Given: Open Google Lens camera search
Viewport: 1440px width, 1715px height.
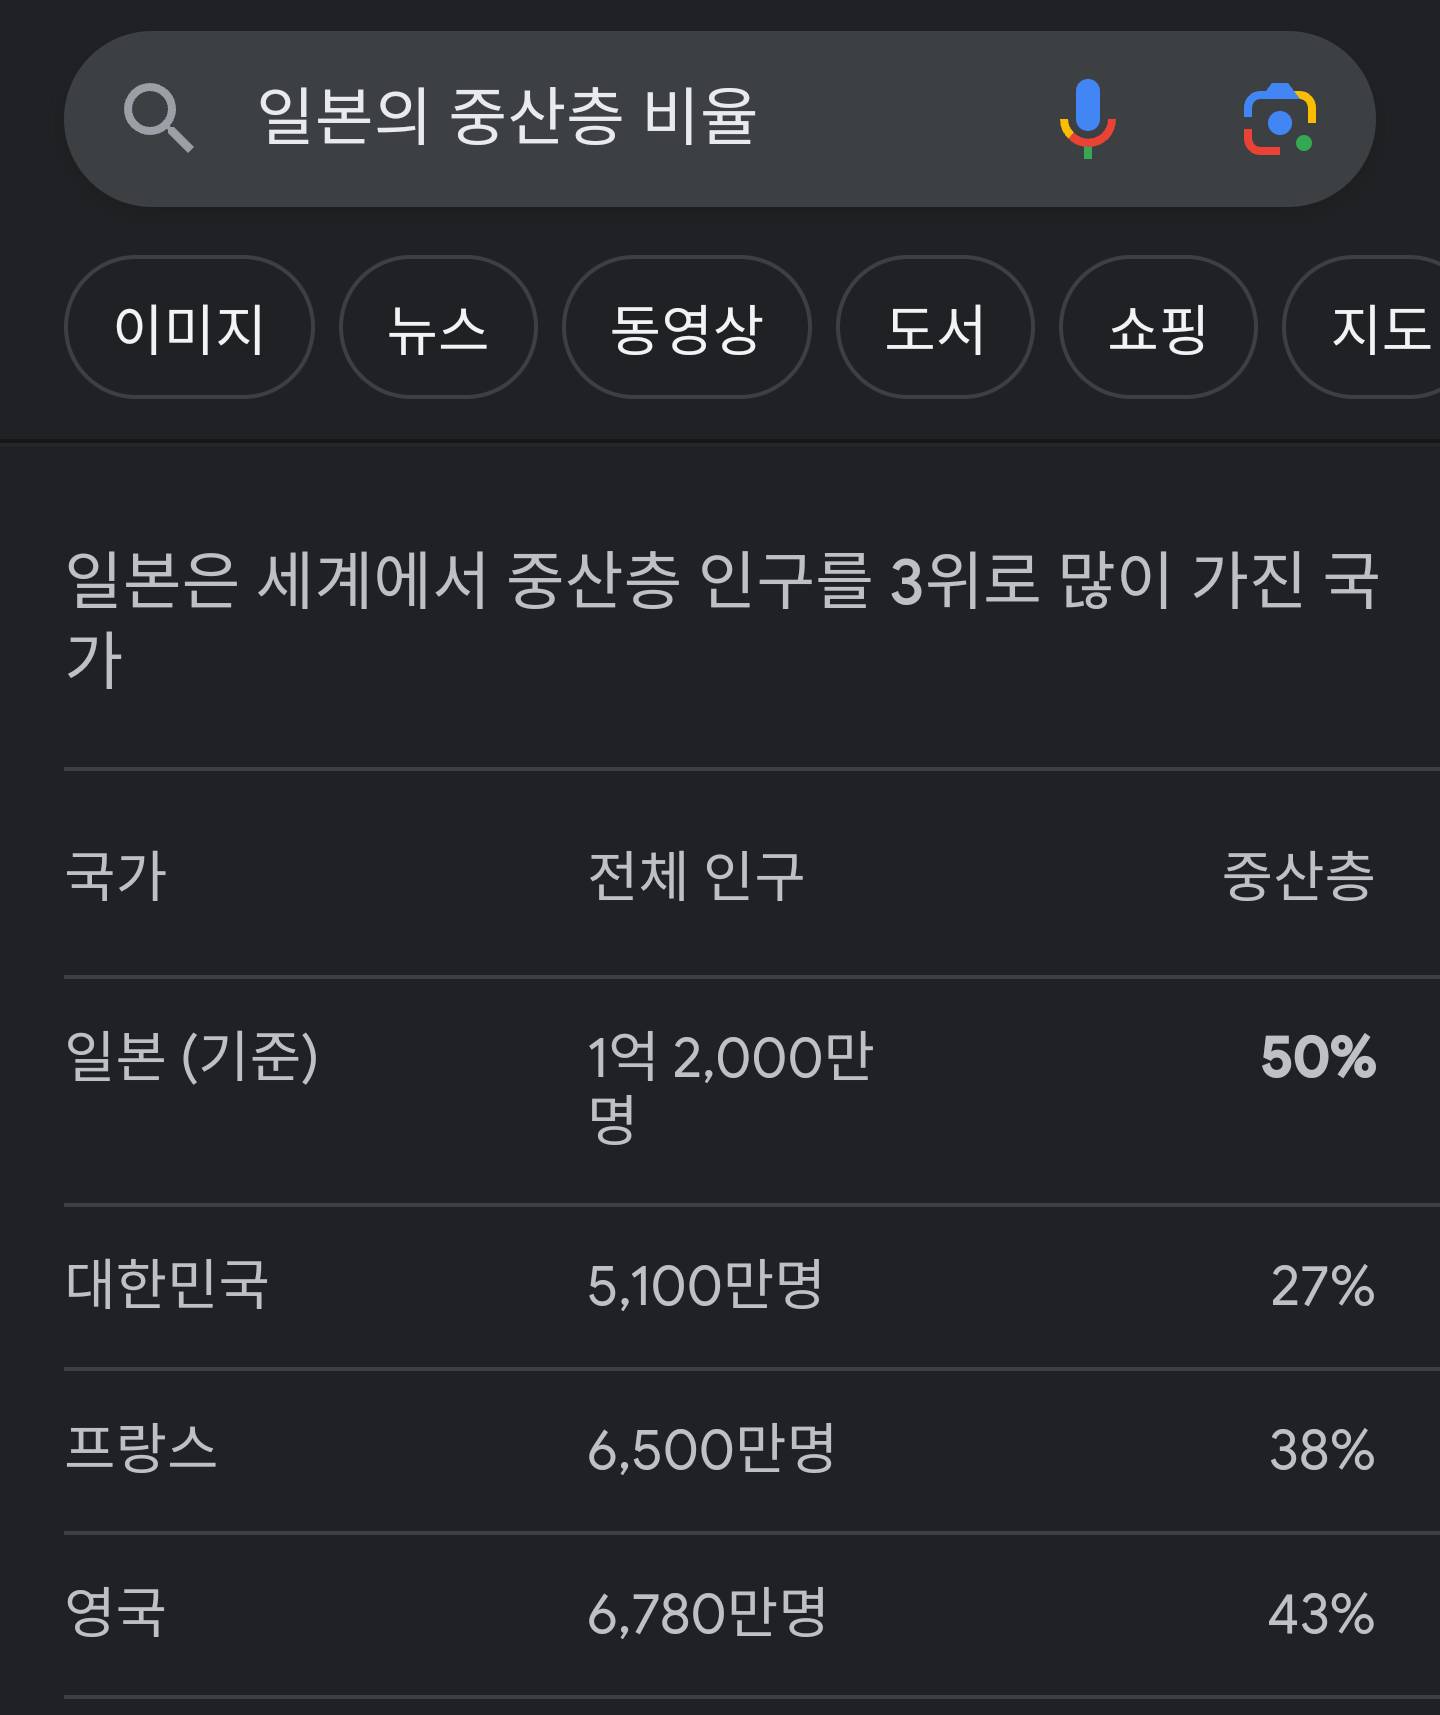Looking at the screenshot, I should pyautogui.click(x=1279, y=120).
